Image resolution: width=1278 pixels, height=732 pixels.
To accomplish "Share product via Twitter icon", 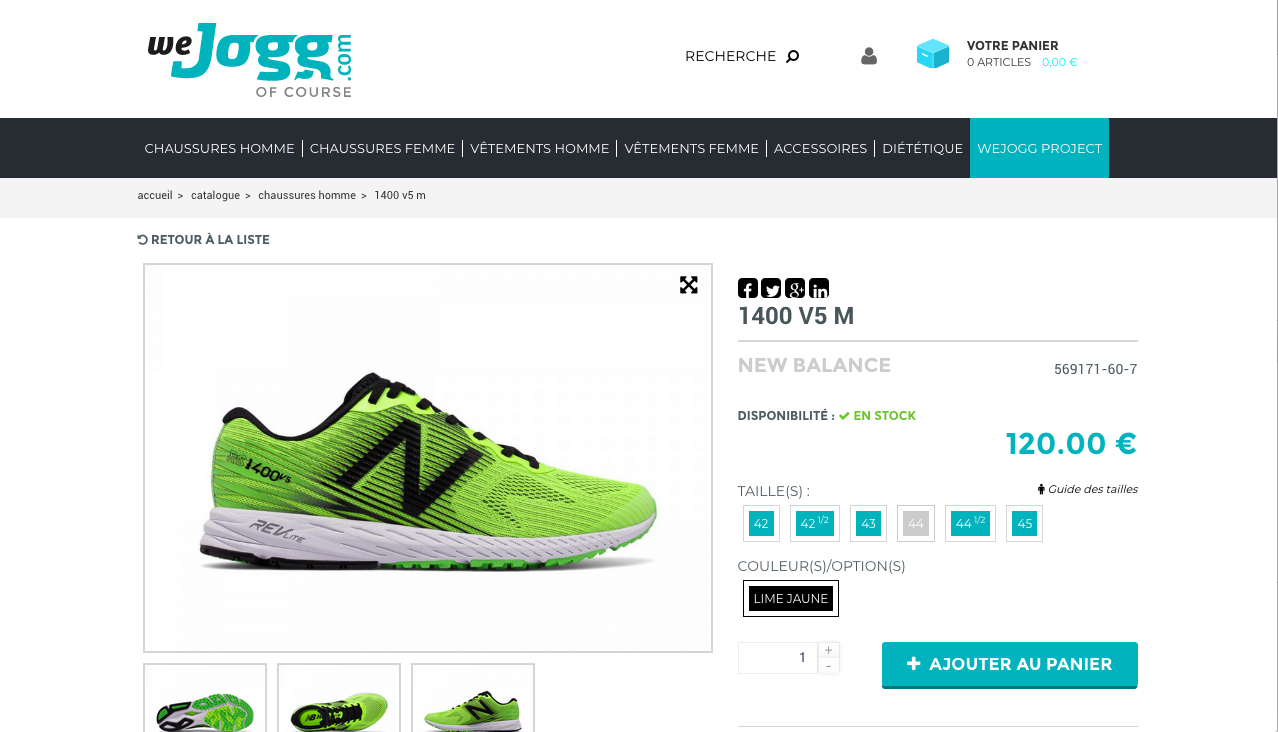I will click(x=771, y=288).
